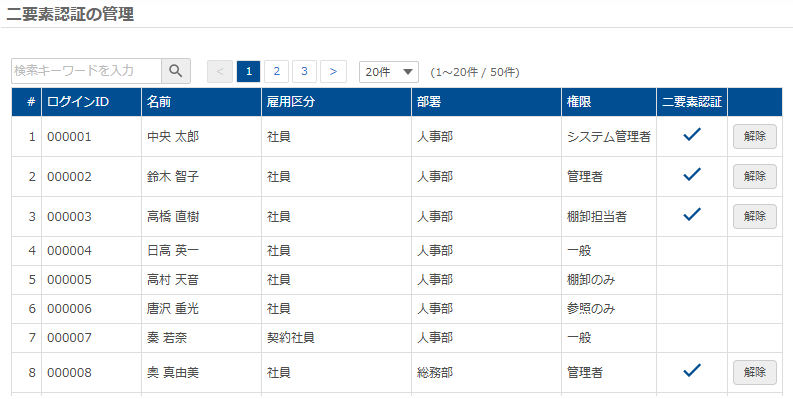Screen dimensions: 793x399
Task: Click 契約社員 in 秦 若奈 row
Action: 291,338
